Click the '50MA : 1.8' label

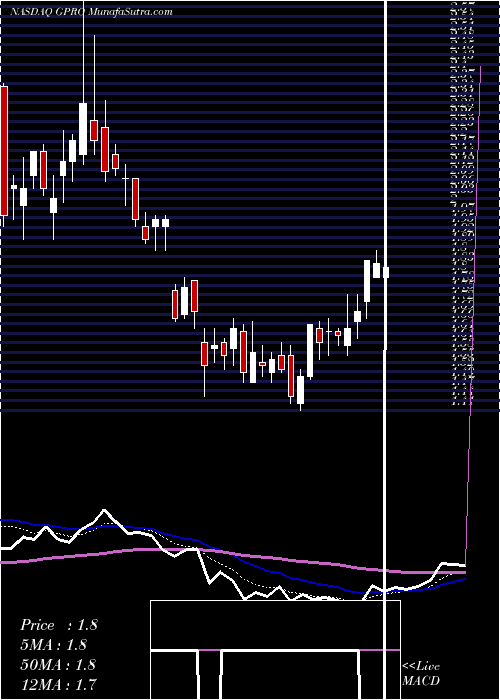point(58,664)
